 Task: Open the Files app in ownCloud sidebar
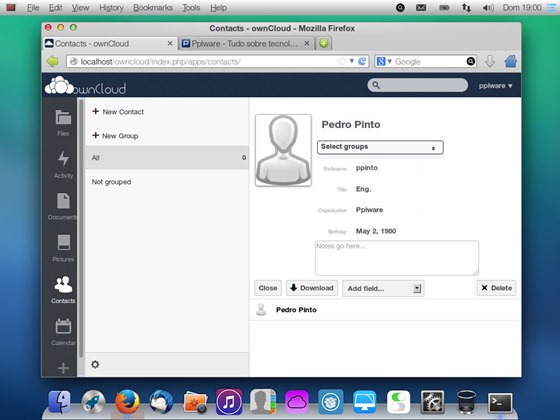pyautogui.click(x=63, y=122)
